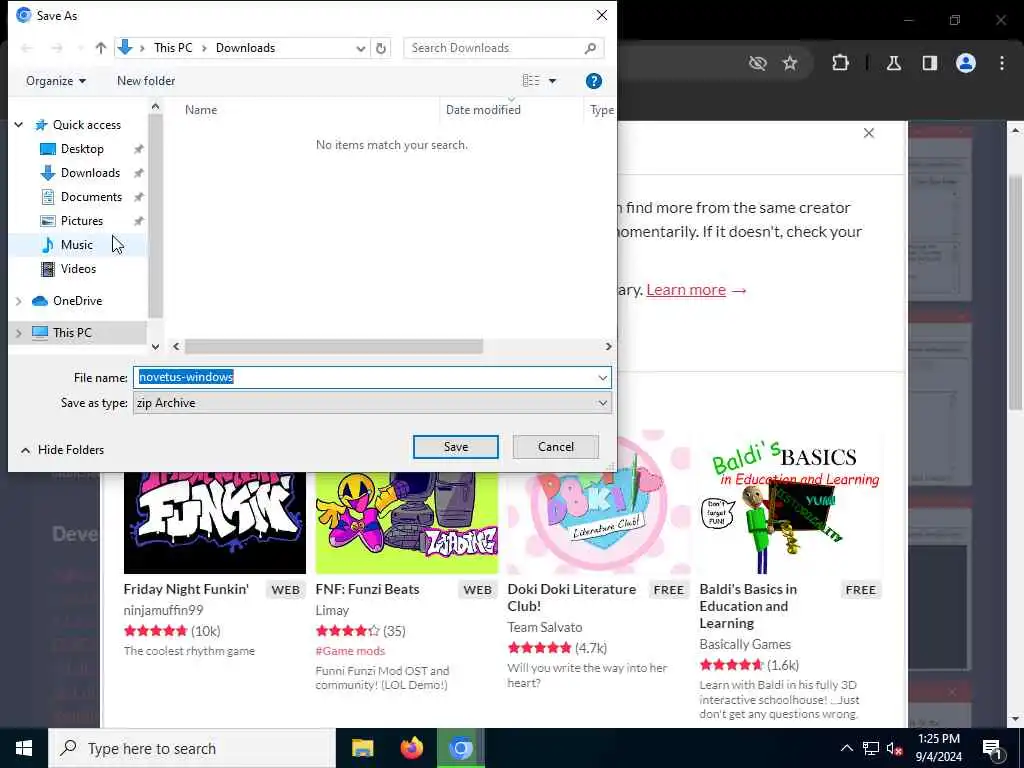Select OneDrive in the navigation pane
The width and height of the screenshot is (1024, 768).
(77, 301)
